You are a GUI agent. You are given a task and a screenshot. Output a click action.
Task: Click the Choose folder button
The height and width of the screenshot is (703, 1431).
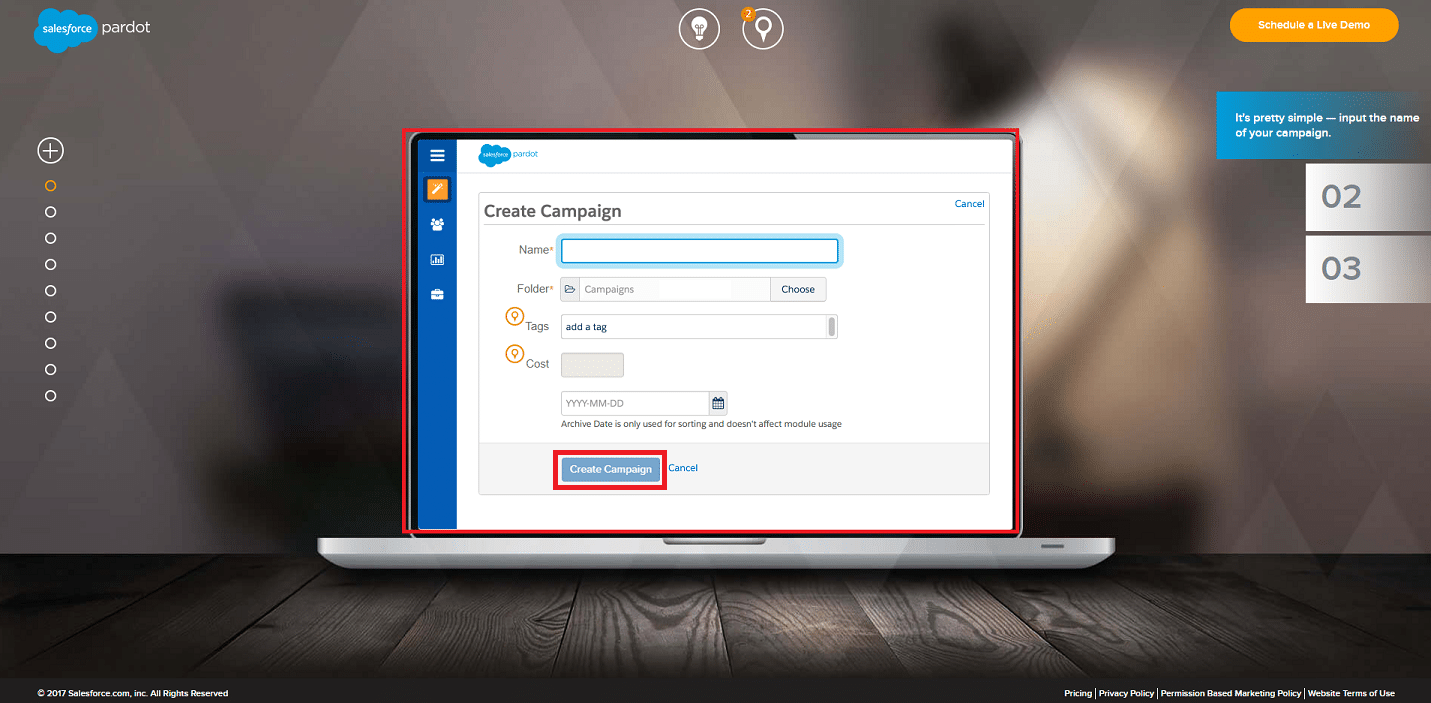798,289
